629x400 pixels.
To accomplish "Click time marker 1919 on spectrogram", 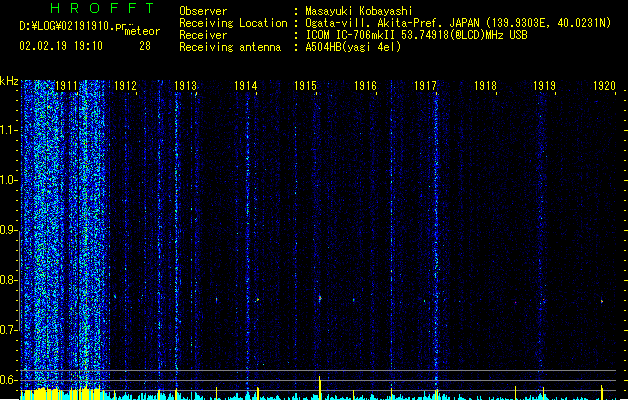I will click(x=544, y=86).
